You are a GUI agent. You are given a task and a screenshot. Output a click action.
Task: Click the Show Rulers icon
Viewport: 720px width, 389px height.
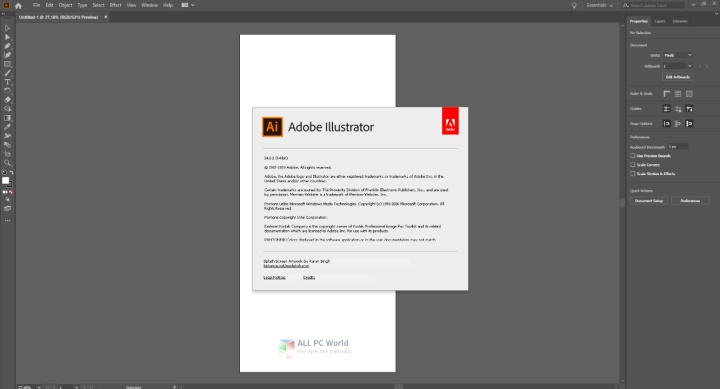pyautogui.click(x=666, y=94)
